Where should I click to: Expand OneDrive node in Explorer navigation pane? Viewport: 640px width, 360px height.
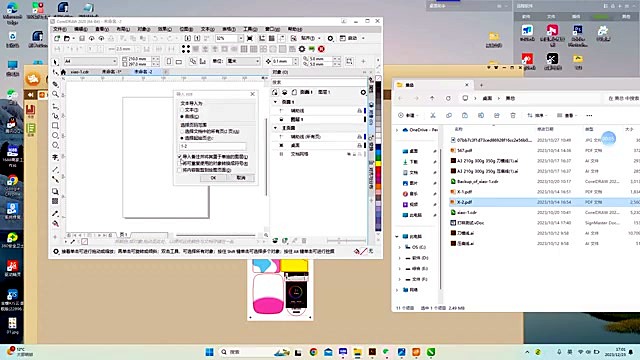pyautogui.click(x=397, y=130)
